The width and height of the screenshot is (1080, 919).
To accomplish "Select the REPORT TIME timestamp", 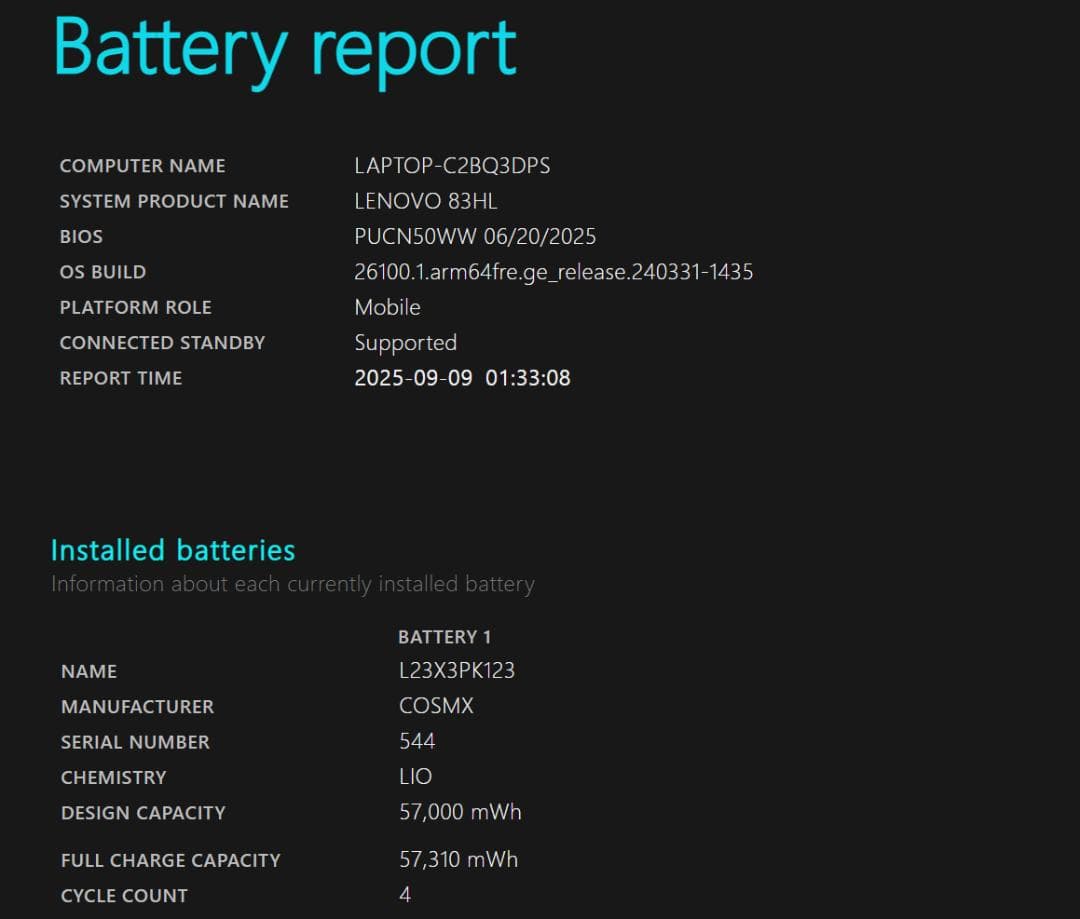I will [x=461, y=378].
